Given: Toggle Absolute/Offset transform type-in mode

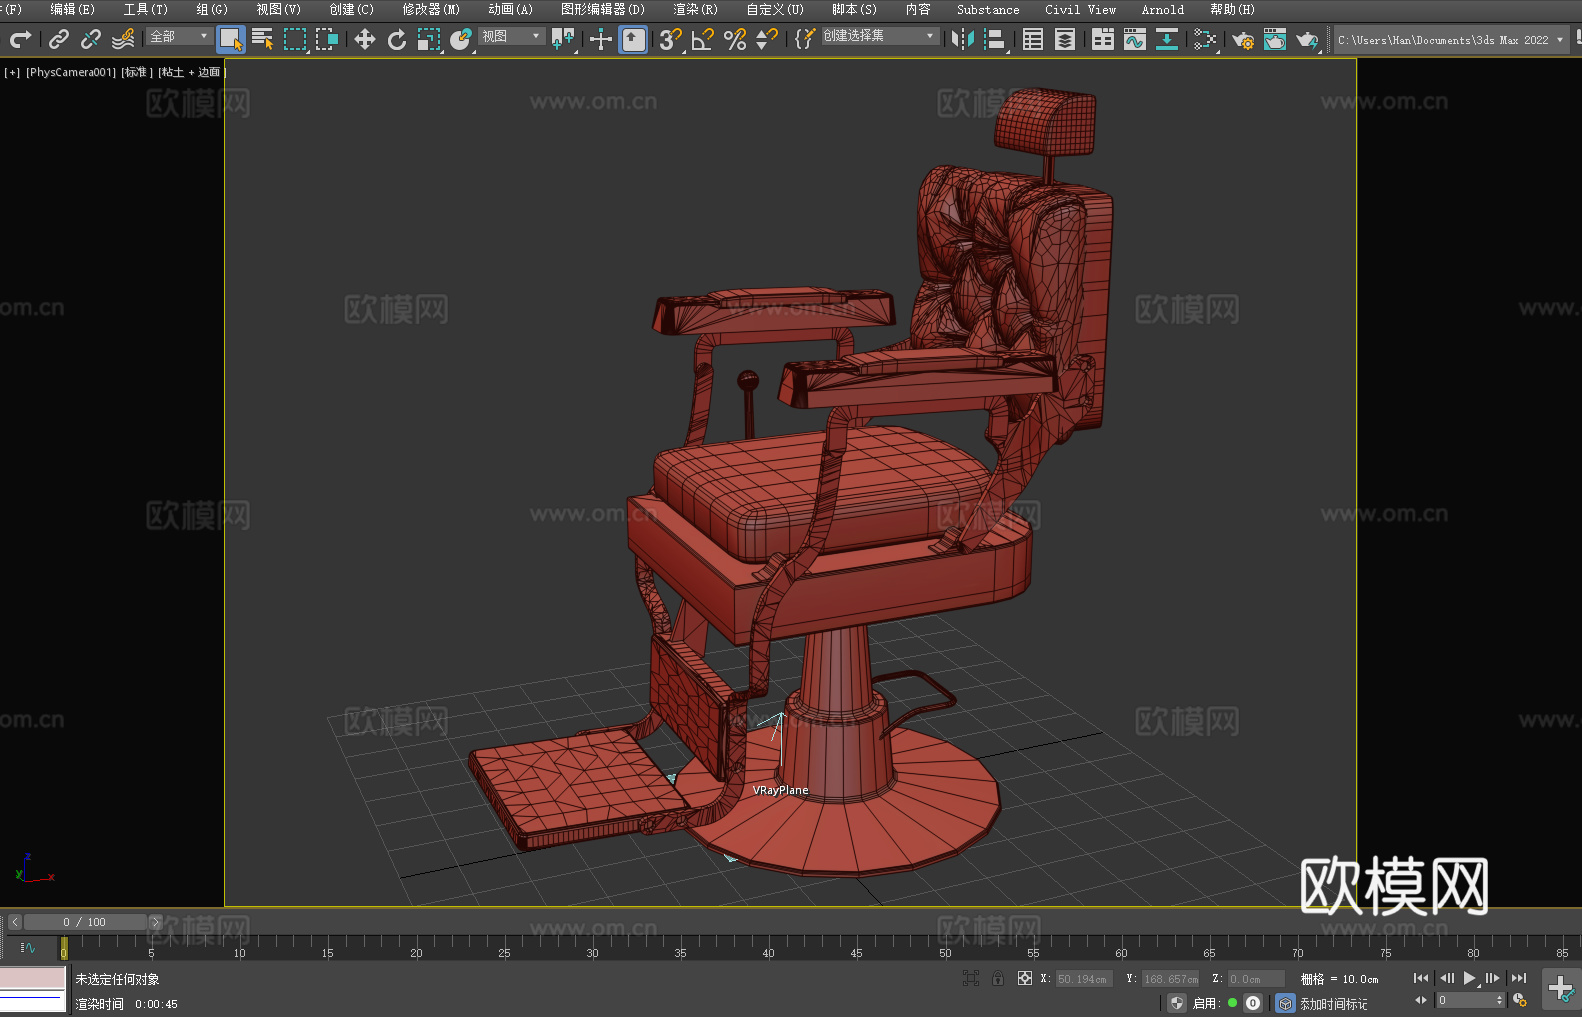Looking at the screenshot, I should [x=1025, y=978].
